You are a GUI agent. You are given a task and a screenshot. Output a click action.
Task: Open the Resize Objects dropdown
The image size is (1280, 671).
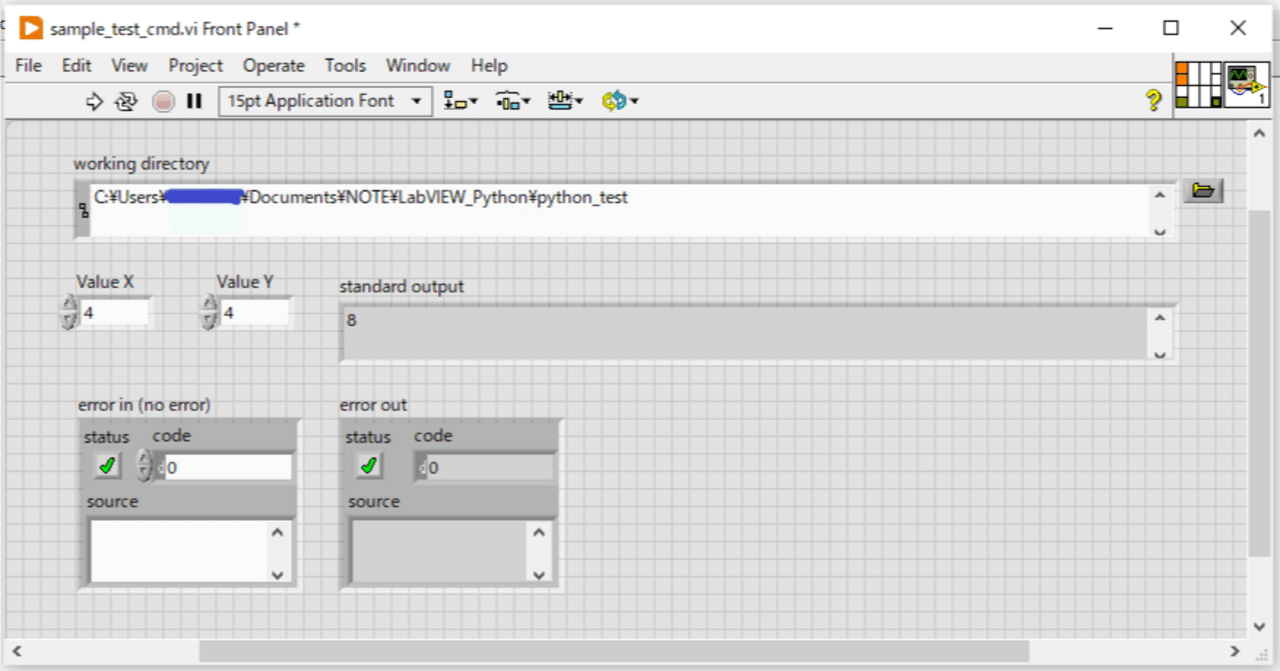566,100
